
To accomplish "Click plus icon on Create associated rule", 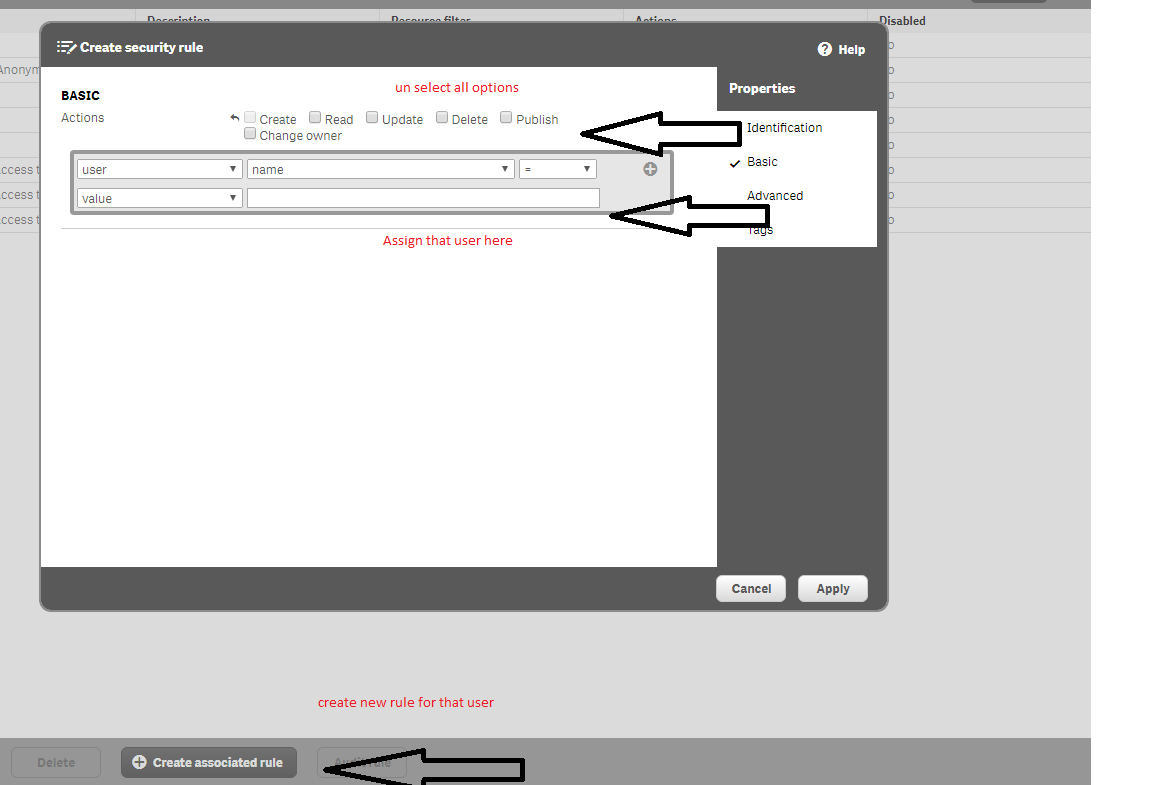I will pyautogui.click(x=139, y=762).
